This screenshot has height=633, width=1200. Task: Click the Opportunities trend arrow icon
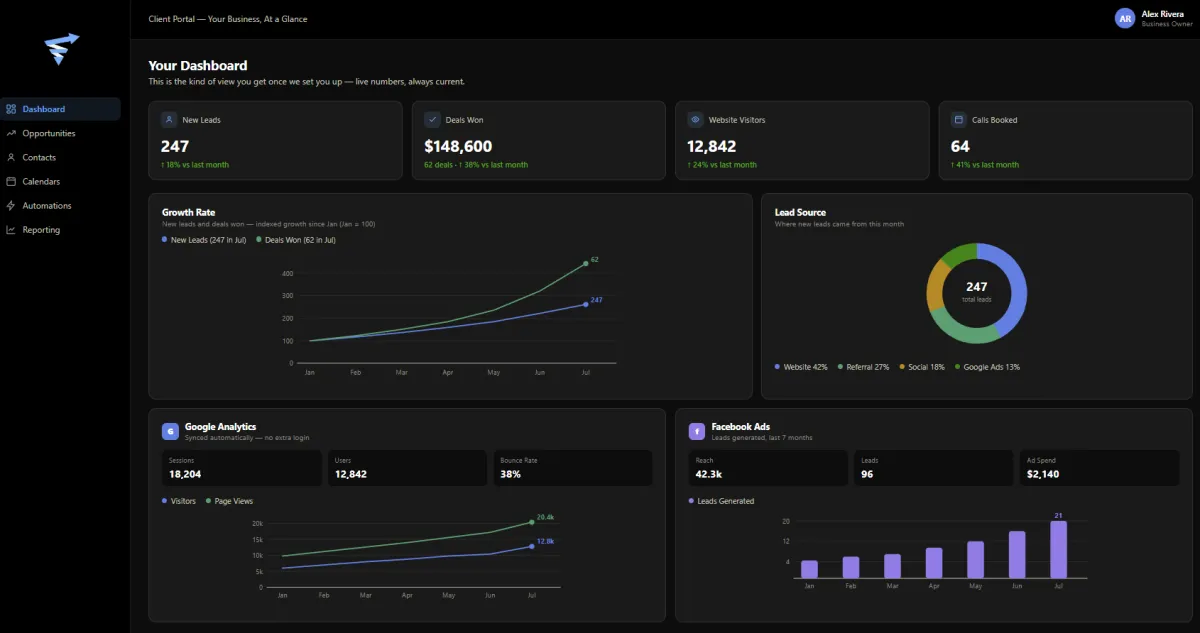click(x=11, y=133)
